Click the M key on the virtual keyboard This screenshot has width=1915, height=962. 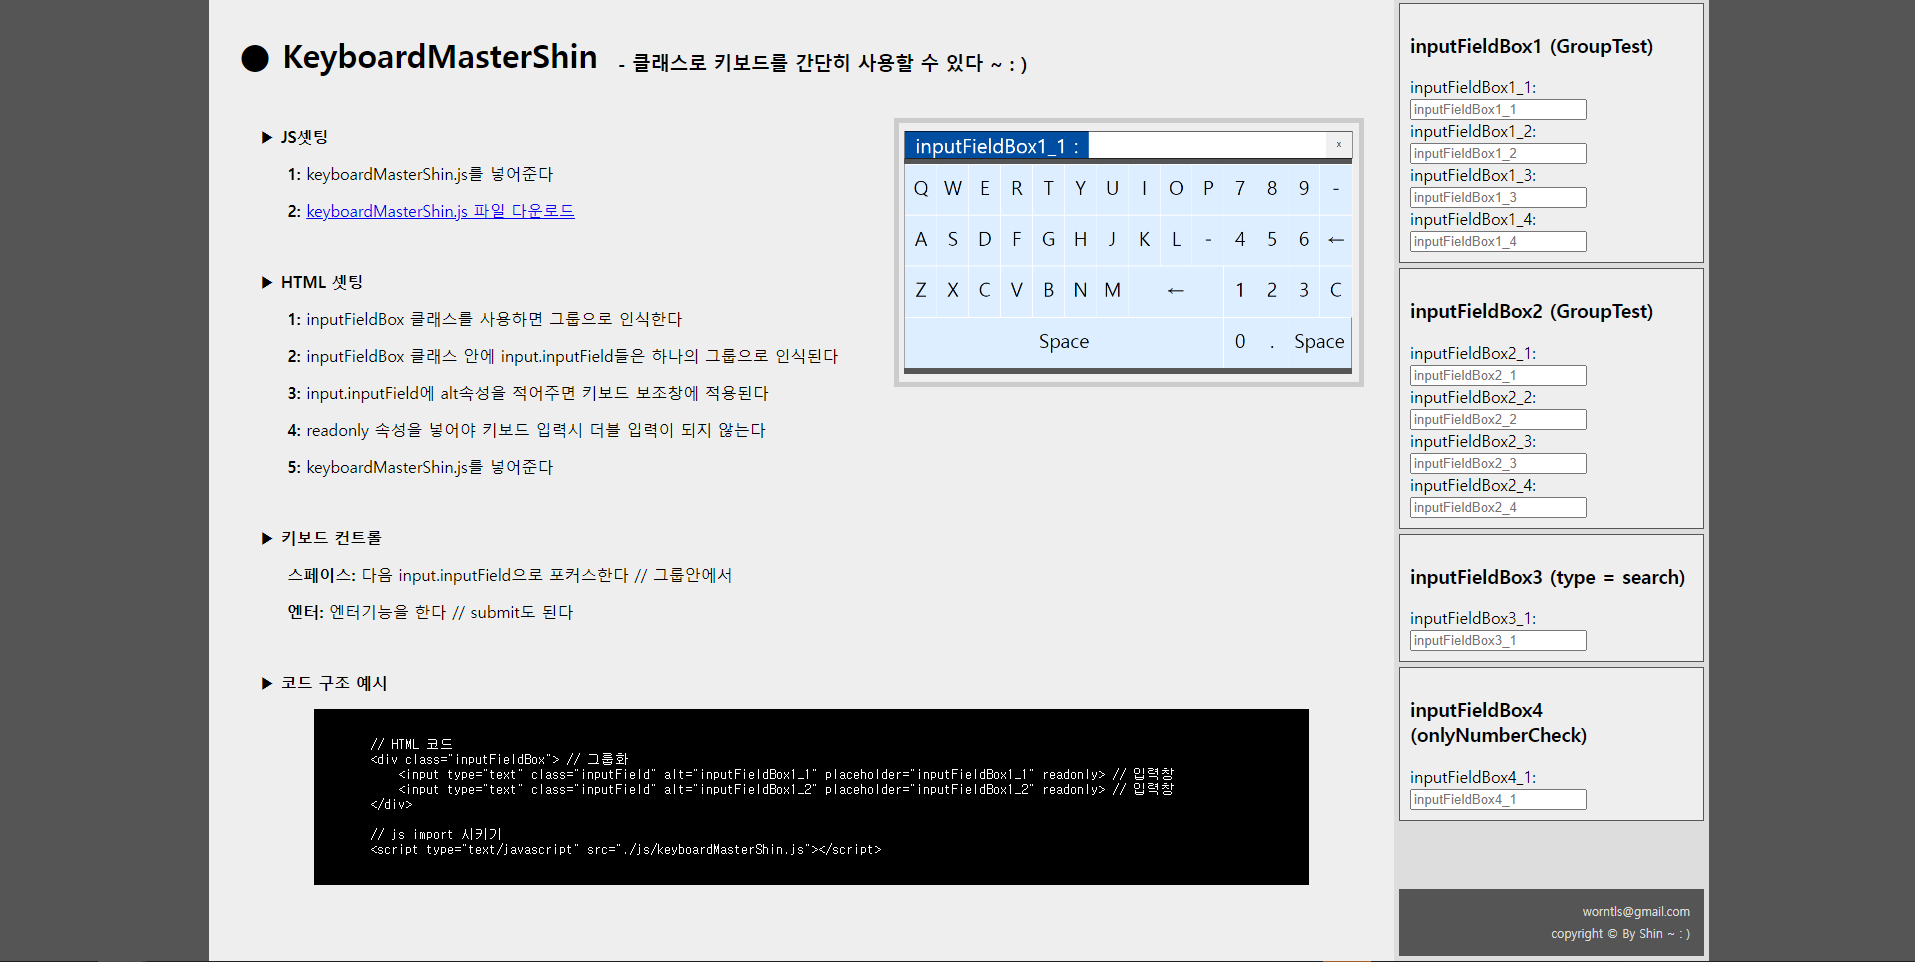pyautogui.click(x=1113, y=290)
